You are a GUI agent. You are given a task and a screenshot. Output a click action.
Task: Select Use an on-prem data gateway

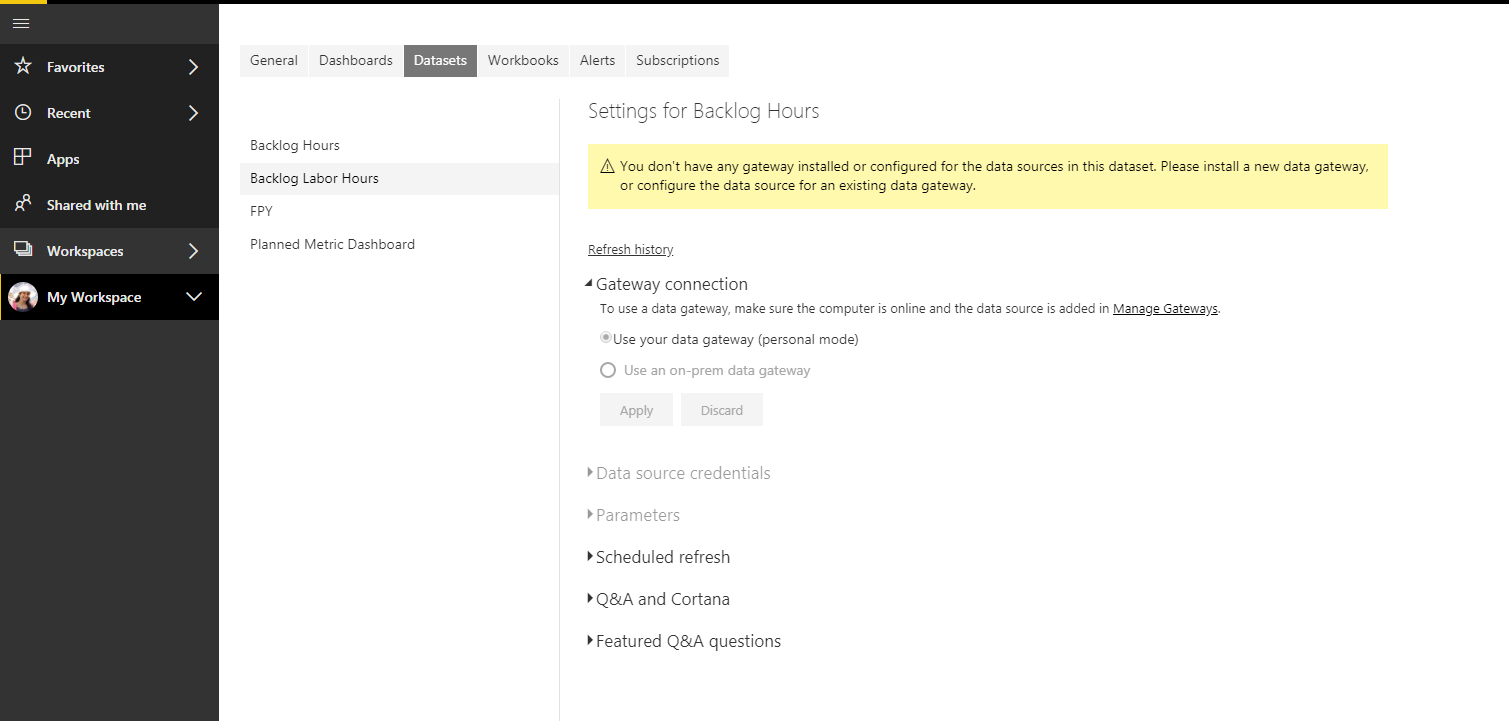[608, 370]
